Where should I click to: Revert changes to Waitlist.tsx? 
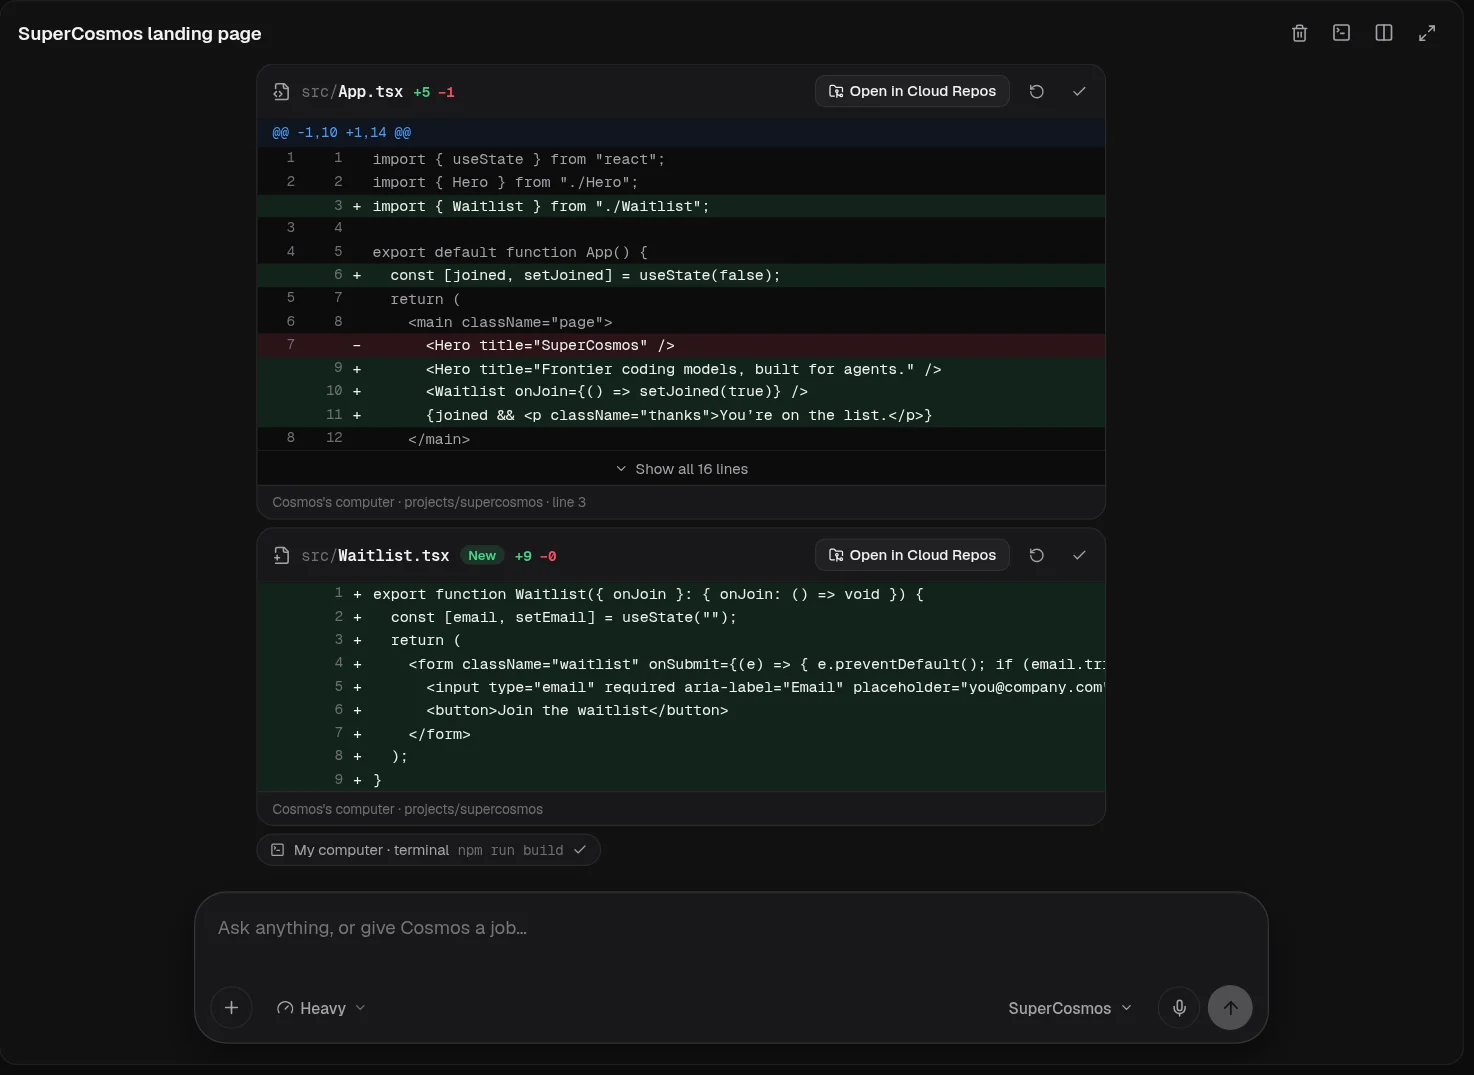[1037, 555]
